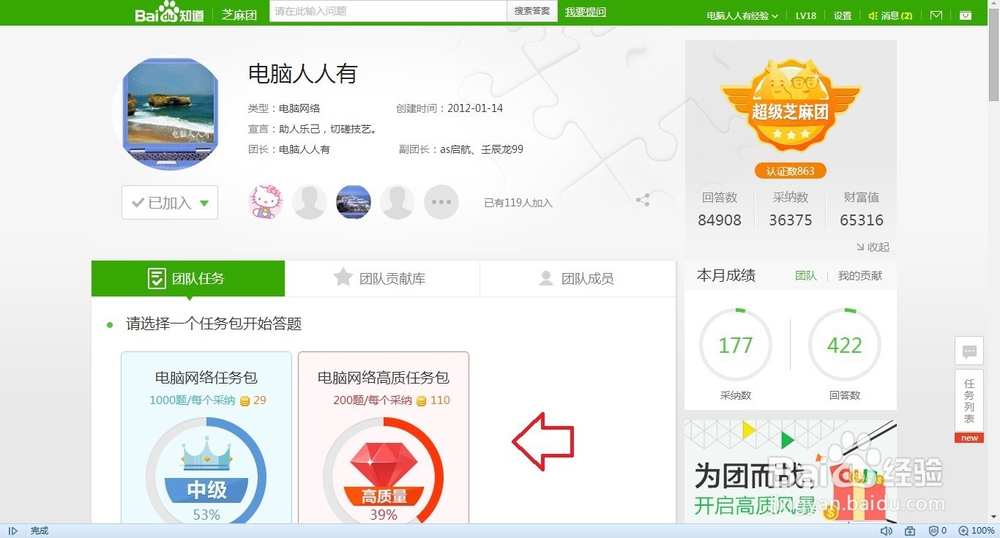The image size is (1000, 538).
Task: Select 我的贡献 in 本月成绩
Action: [x=860, y=275]
